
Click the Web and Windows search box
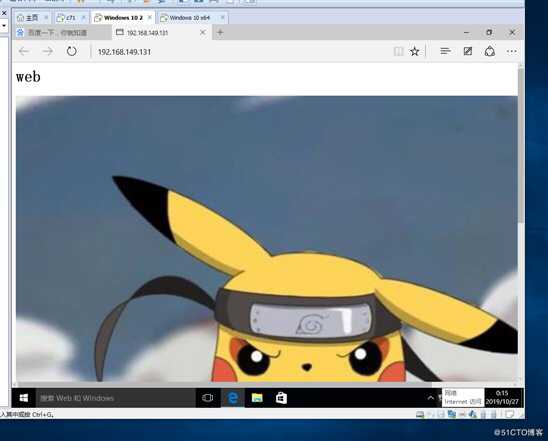pos(116,398)
